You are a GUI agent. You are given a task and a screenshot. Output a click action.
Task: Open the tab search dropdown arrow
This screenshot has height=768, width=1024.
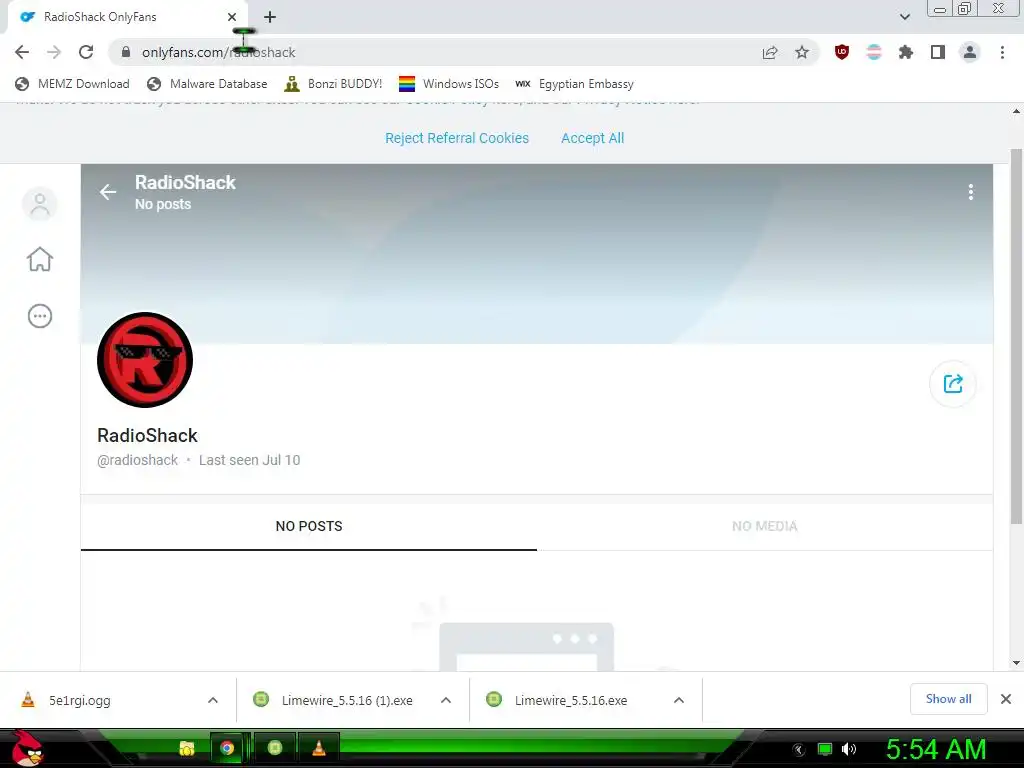pos(905,17)
